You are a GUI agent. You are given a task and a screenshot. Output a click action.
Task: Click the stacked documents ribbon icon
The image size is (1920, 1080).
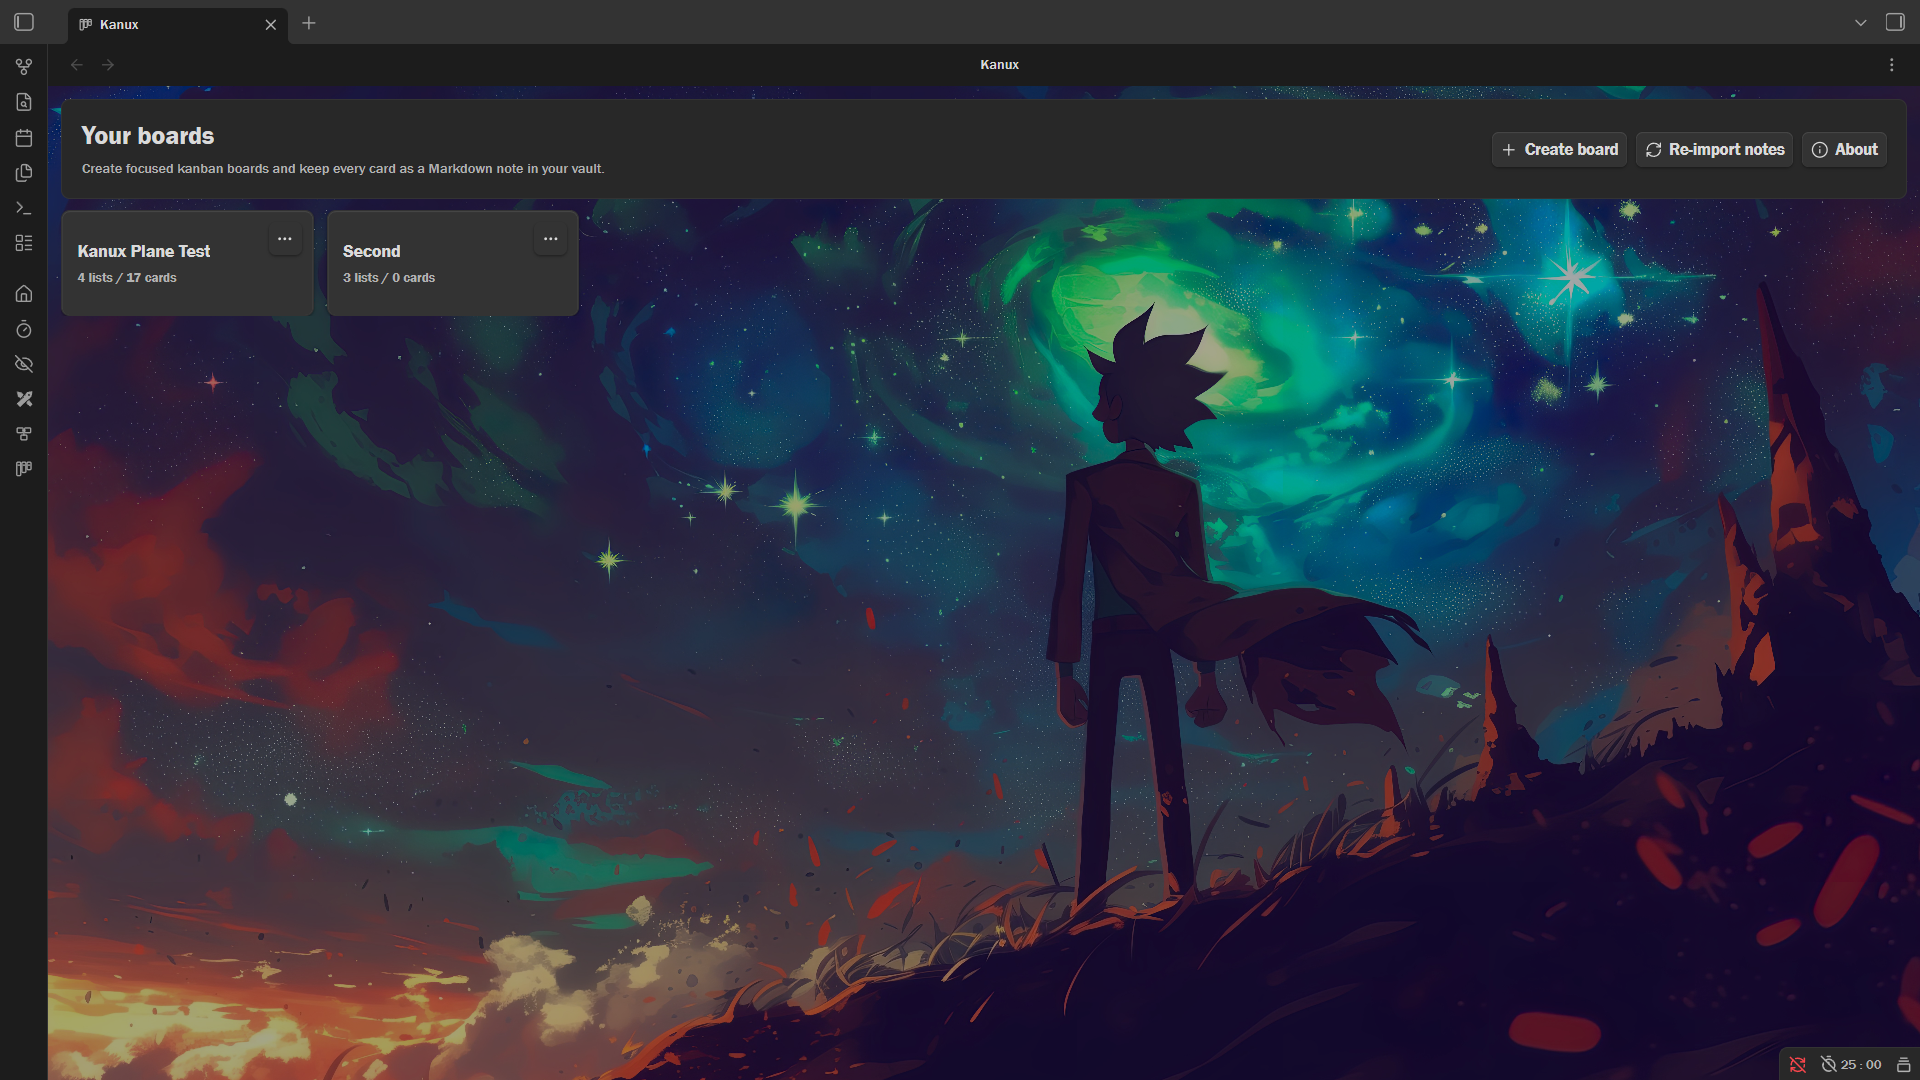click(24, 173)
